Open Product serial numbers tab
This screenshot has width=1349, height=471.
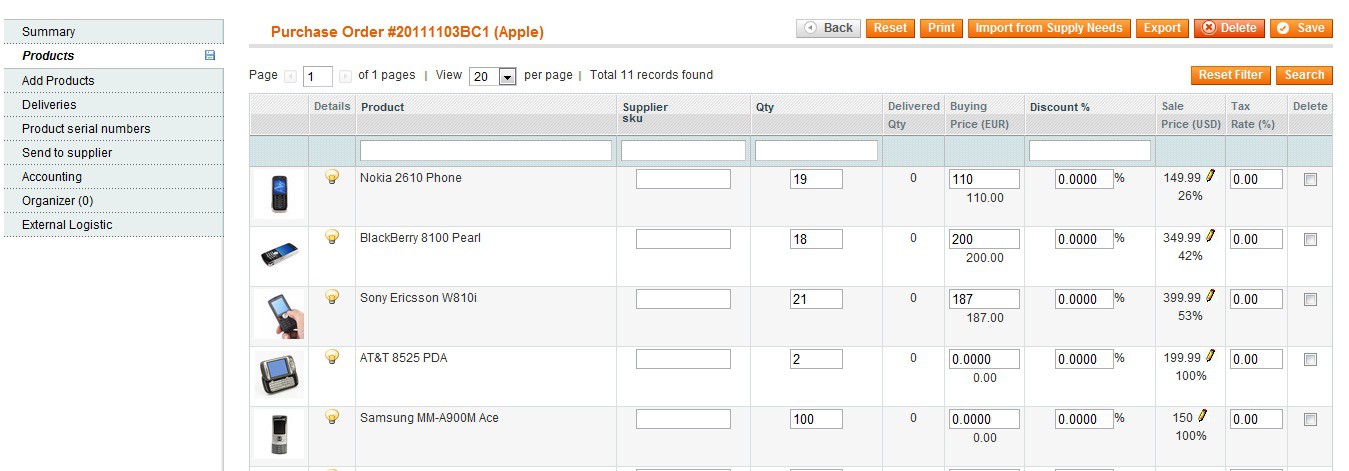[112, 128]
